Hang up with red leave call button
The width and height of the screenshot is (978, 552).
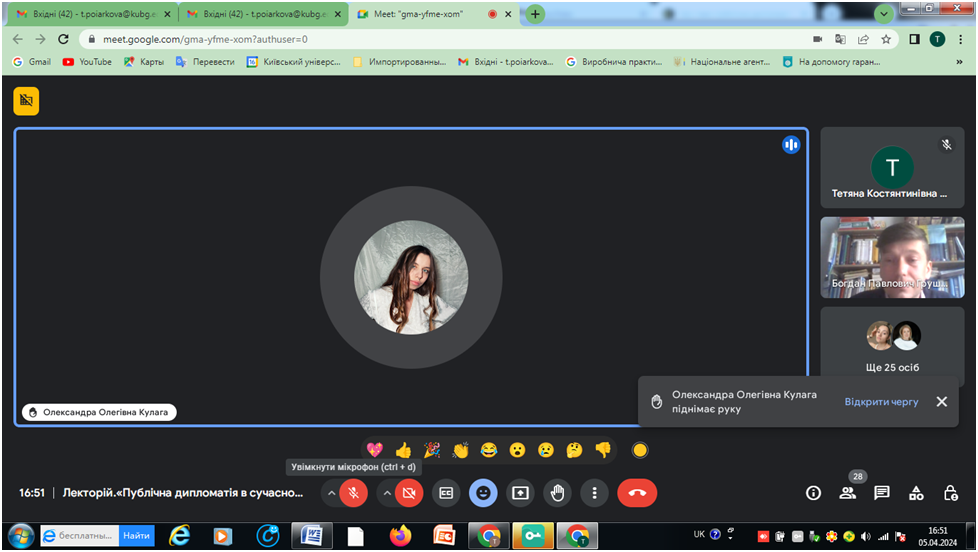click(x=637, y=492)
